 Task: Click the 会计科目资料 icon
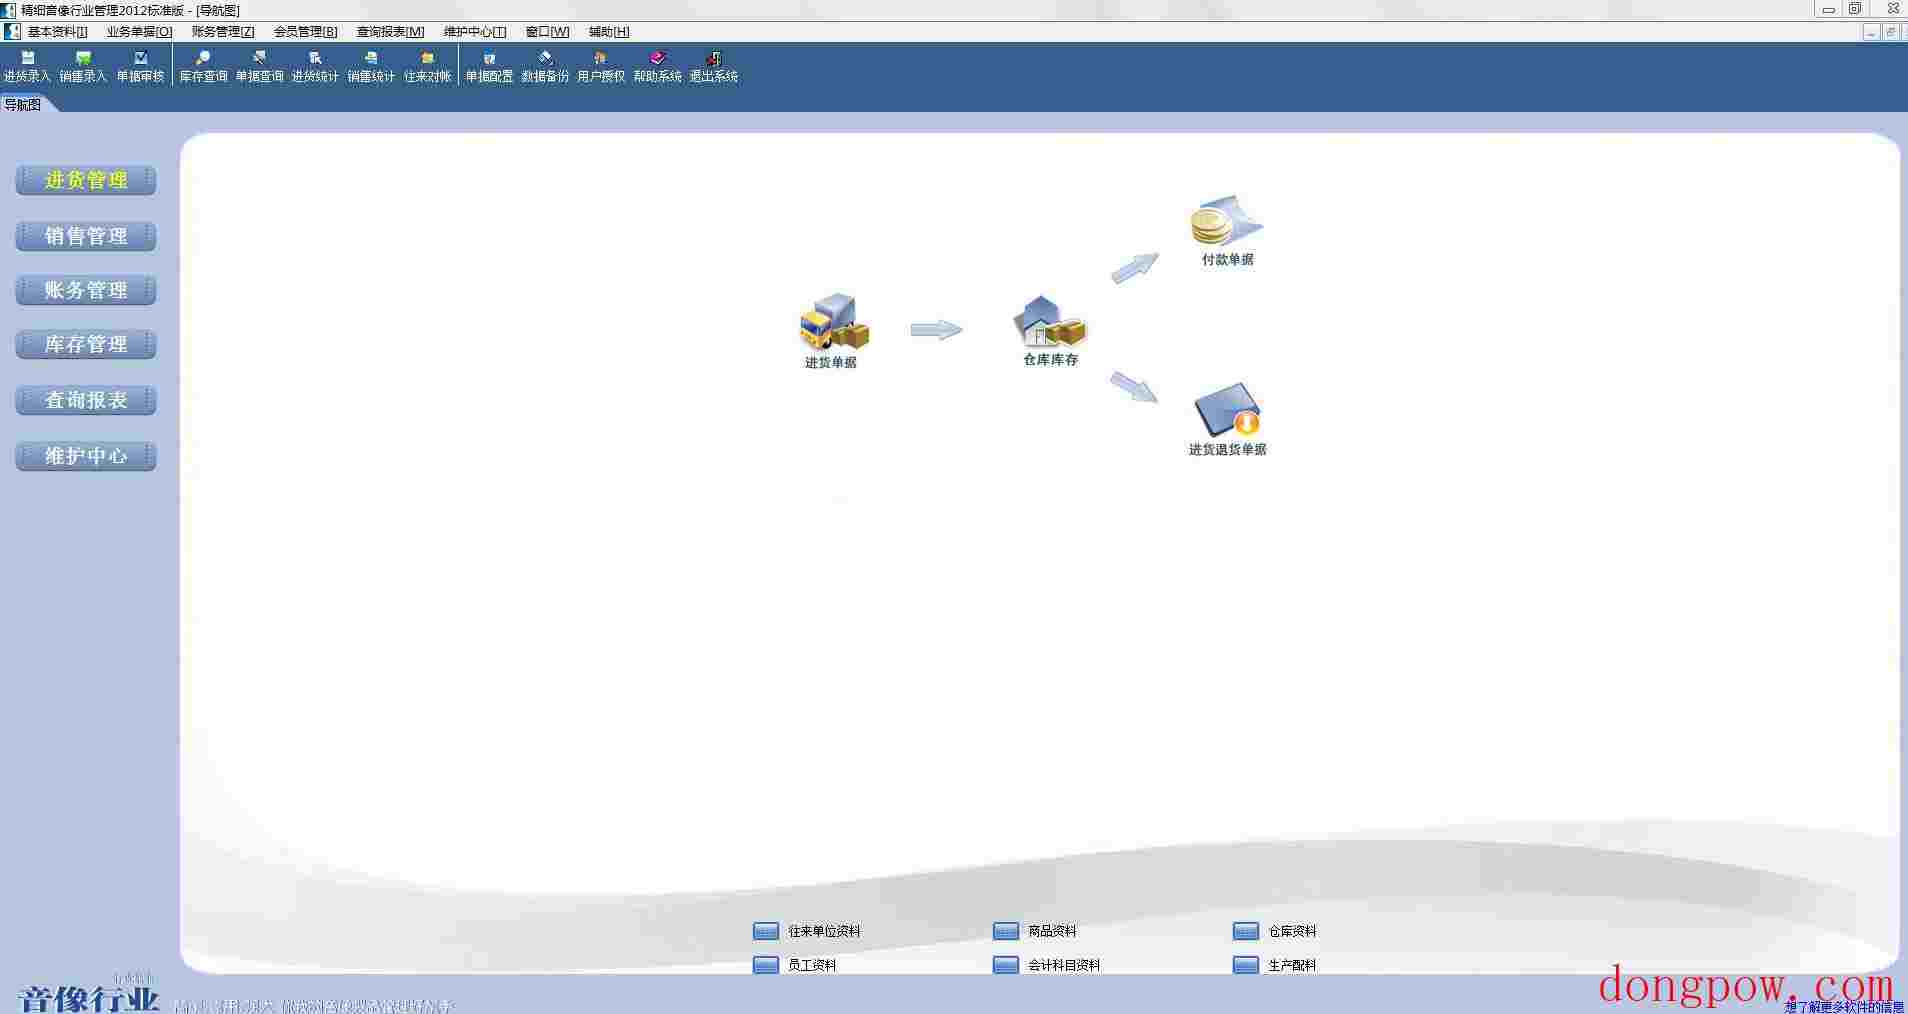[1005, 965]
